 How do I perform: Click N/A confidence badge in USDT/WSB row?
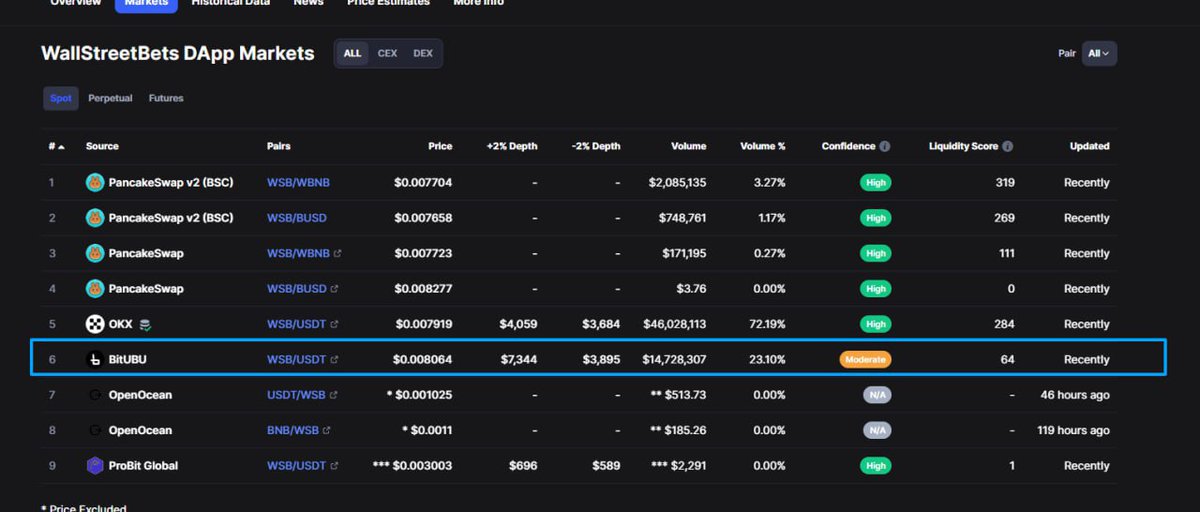pyautogui.click(x=876, y=395)
